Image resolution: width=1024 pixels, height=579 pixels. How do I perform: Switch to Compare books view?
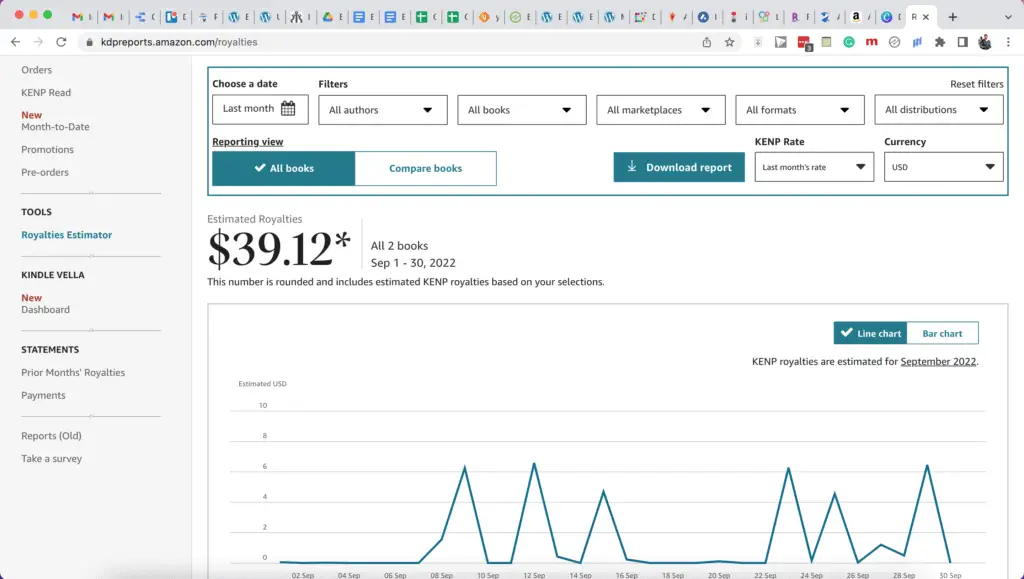[x=425, y=168]
